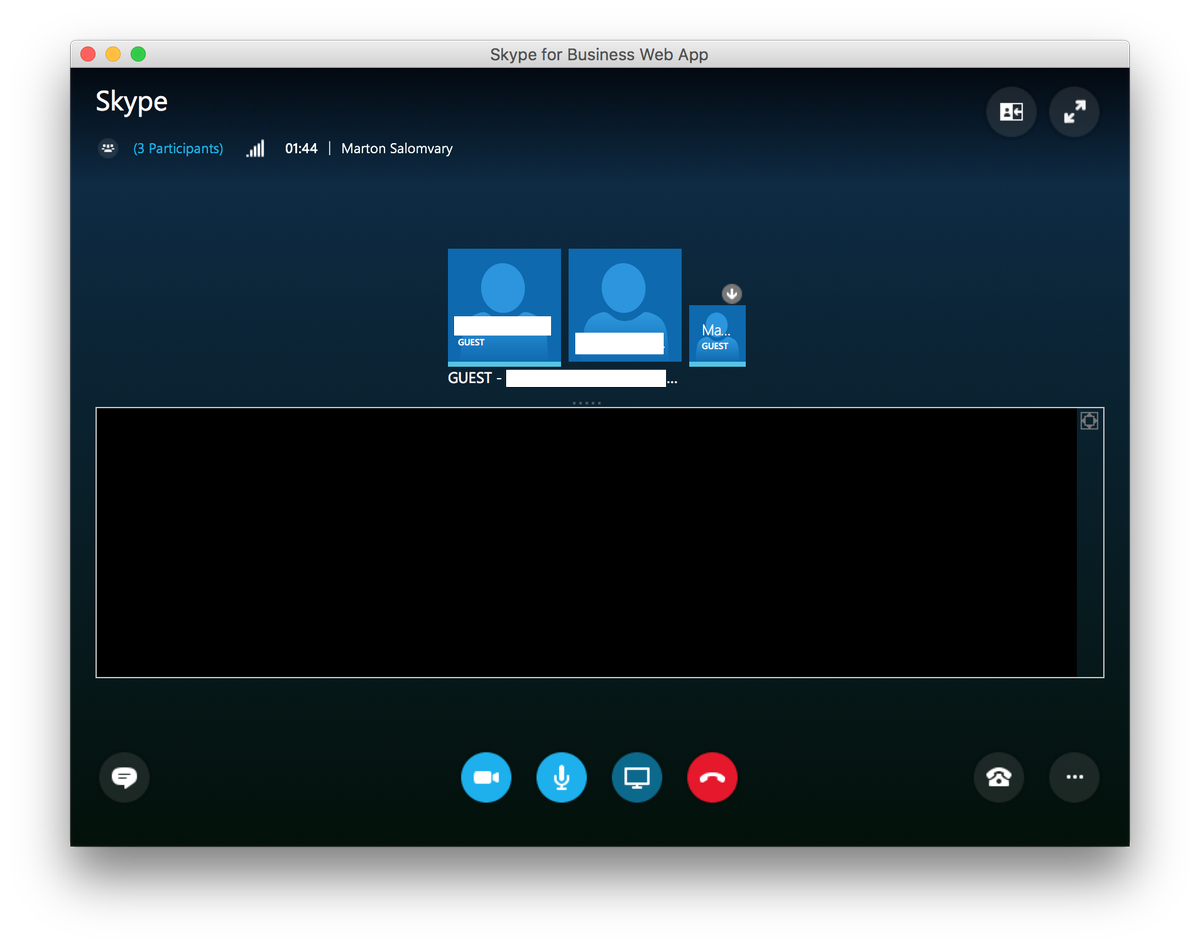
Task: Open the screen sharing present button
Action: tap(637, 777)
